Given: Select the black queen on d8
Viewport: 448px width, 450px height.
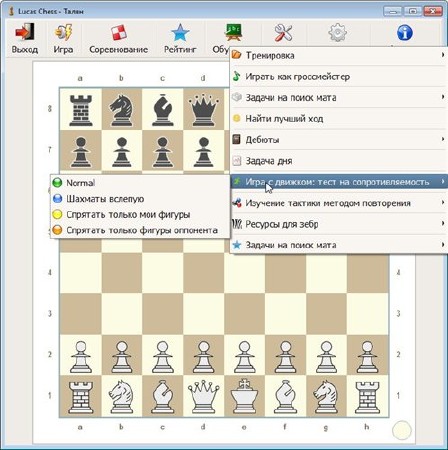Looking at the screenshot, I should pyautogui.click(x=203, y=110).
